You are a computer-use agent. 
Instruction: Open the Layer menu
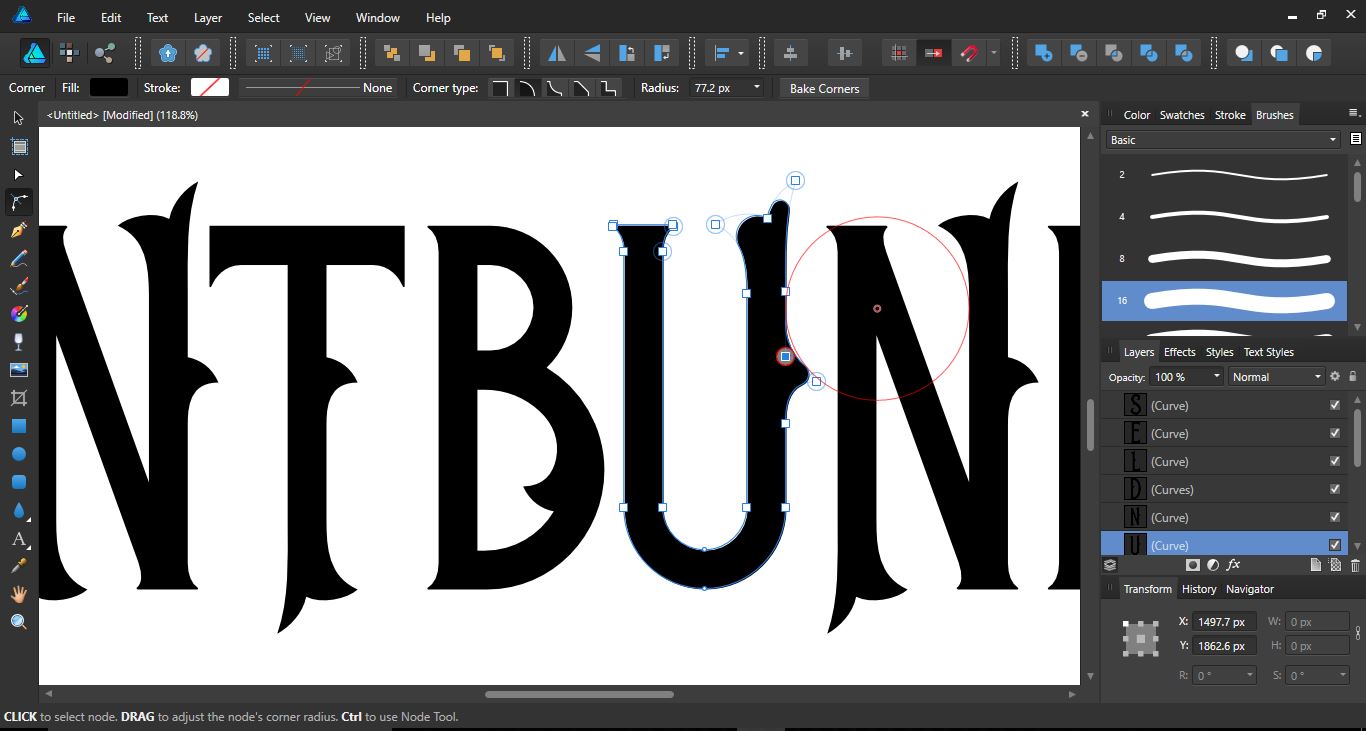tap(208, 17)
